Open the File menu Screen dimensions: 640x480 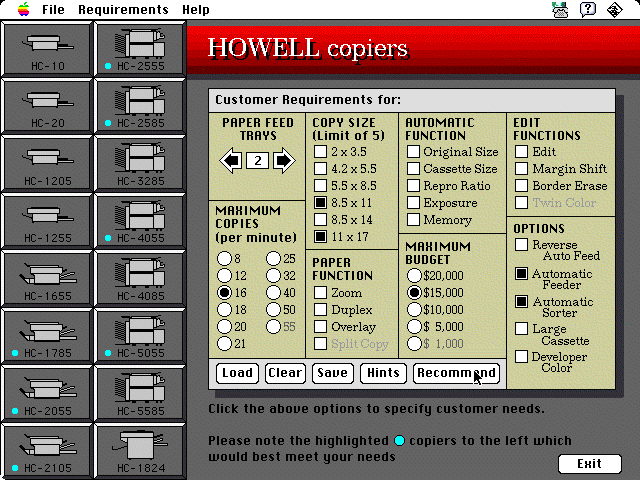click(53, 9)
